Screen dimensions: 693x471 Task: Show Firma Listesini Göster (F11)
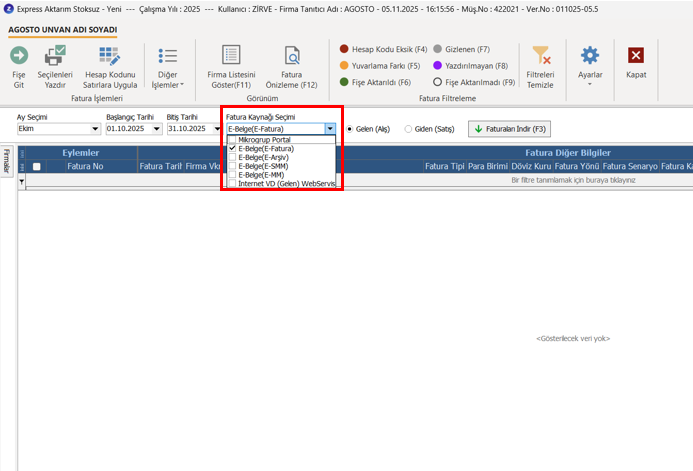tap(231, 67)
